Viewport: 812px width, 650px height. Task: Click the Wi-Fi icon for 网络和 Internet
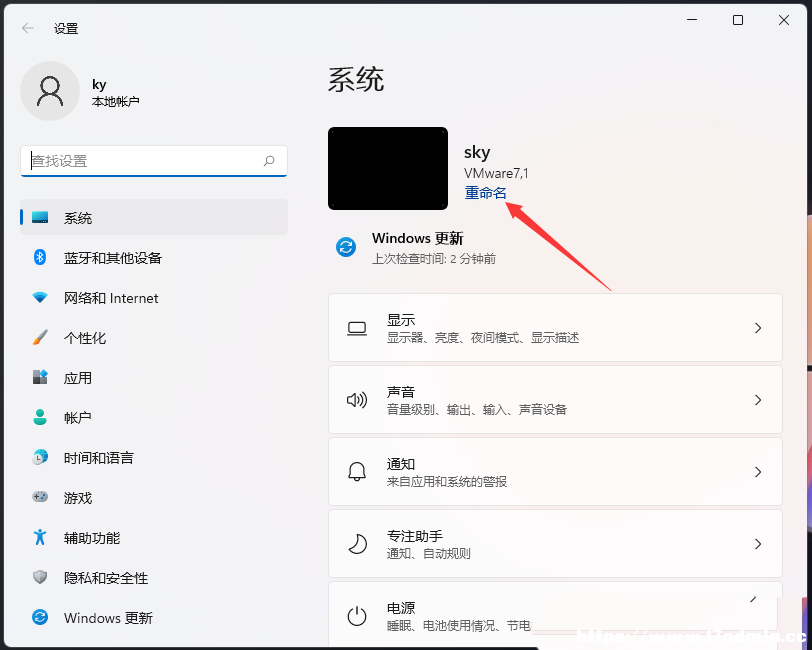coord(40,298)
